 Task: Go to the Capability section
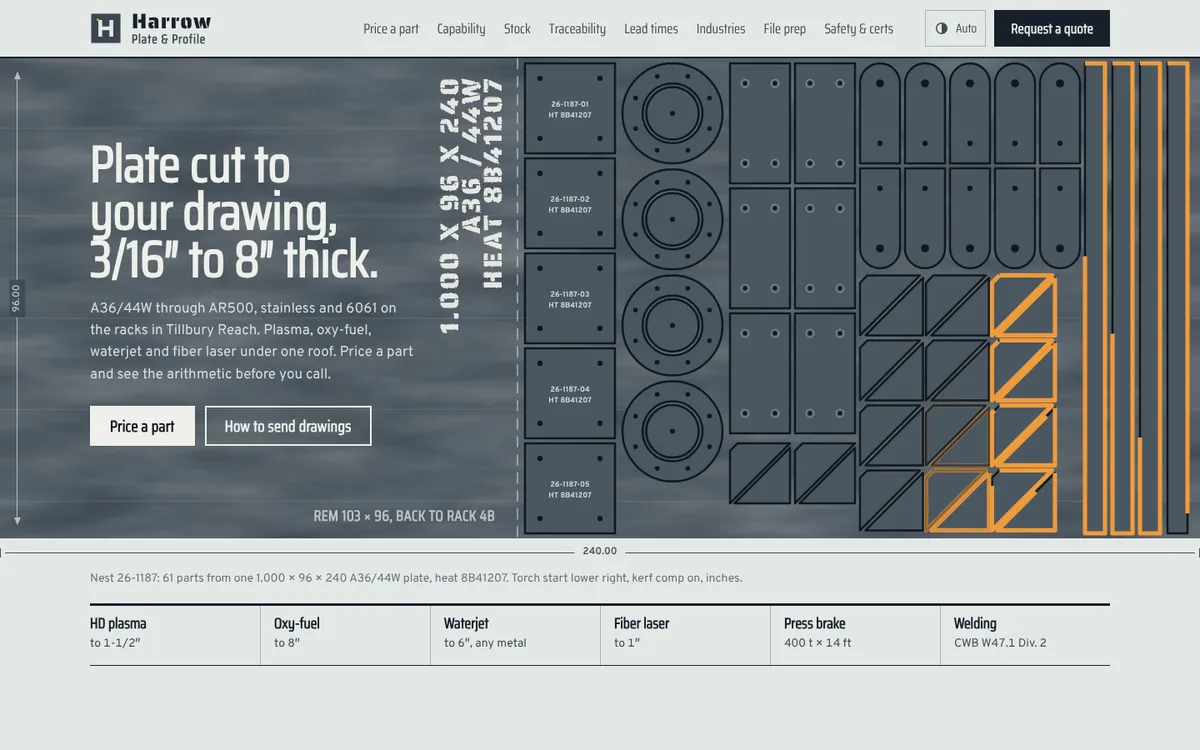tap(461, 29)
